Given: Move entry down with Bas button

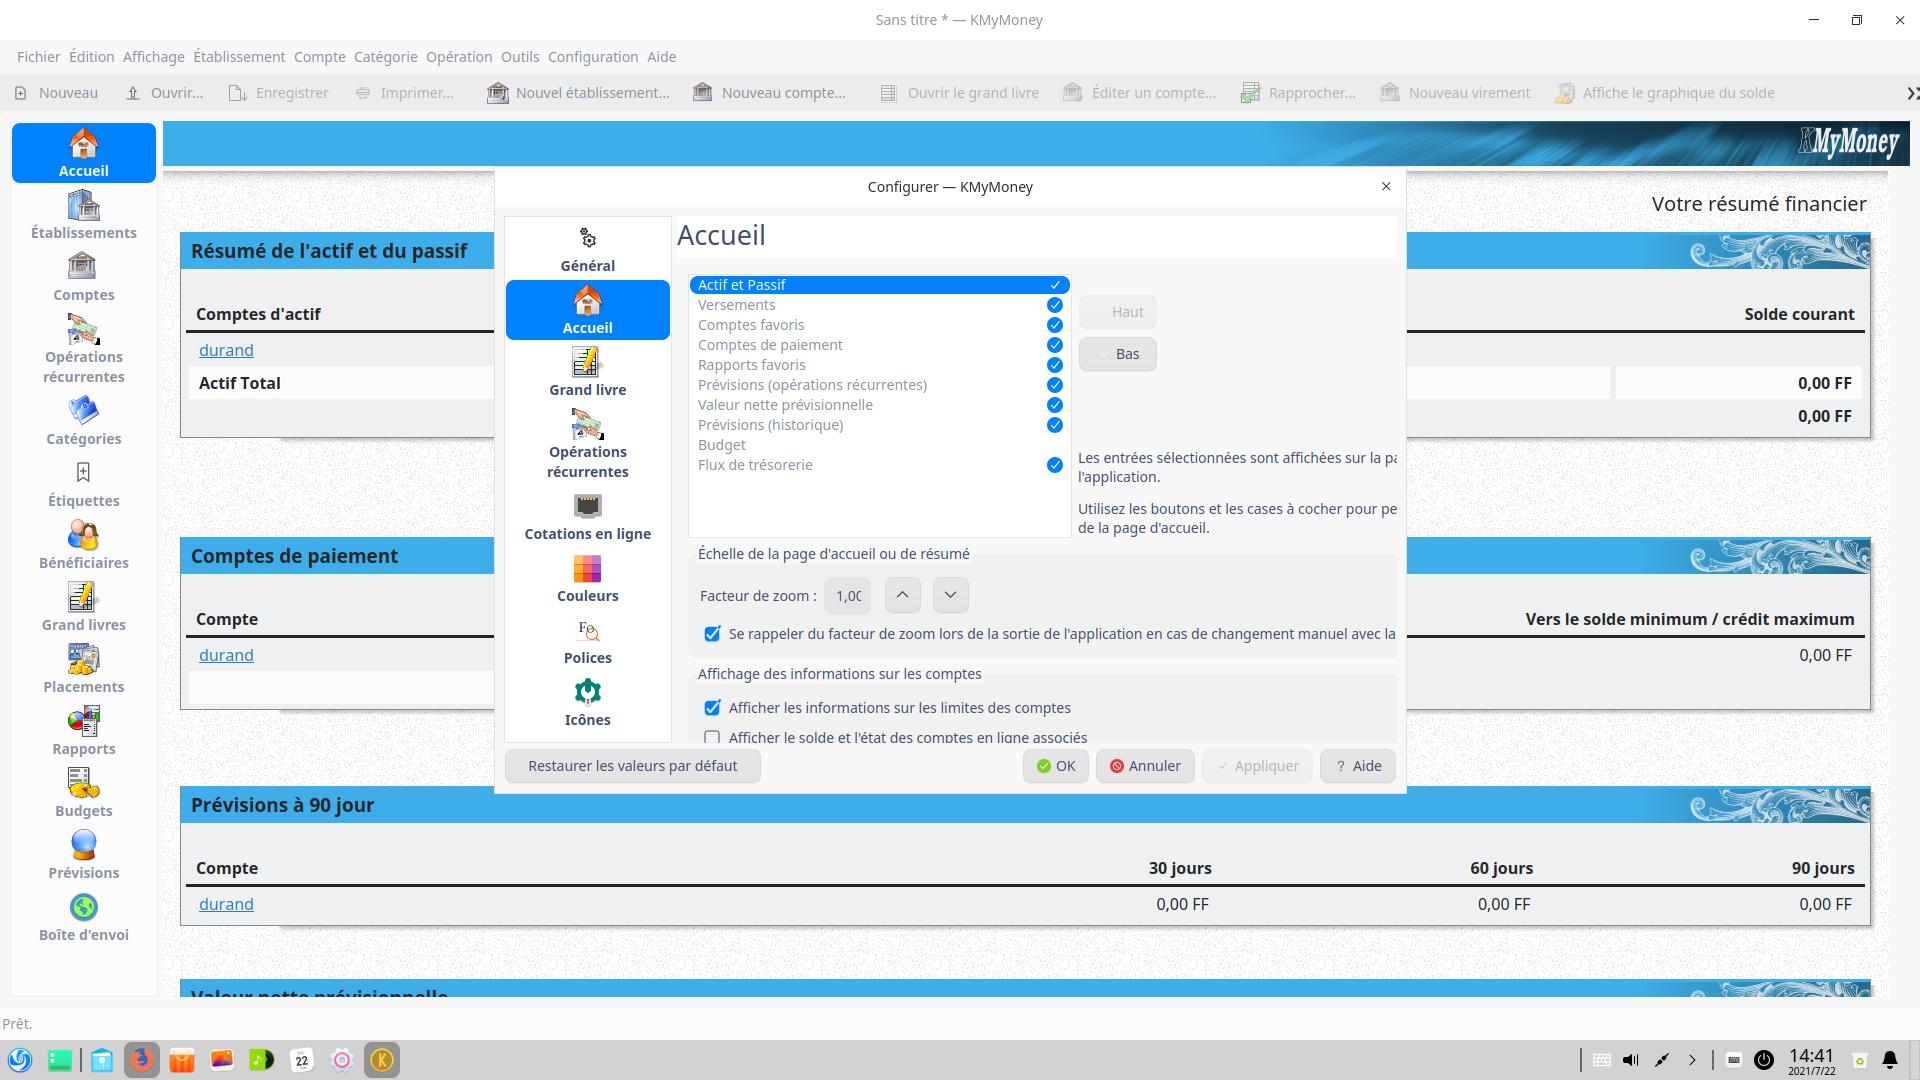Looking at the screenshot, I should pos(1118,354).
